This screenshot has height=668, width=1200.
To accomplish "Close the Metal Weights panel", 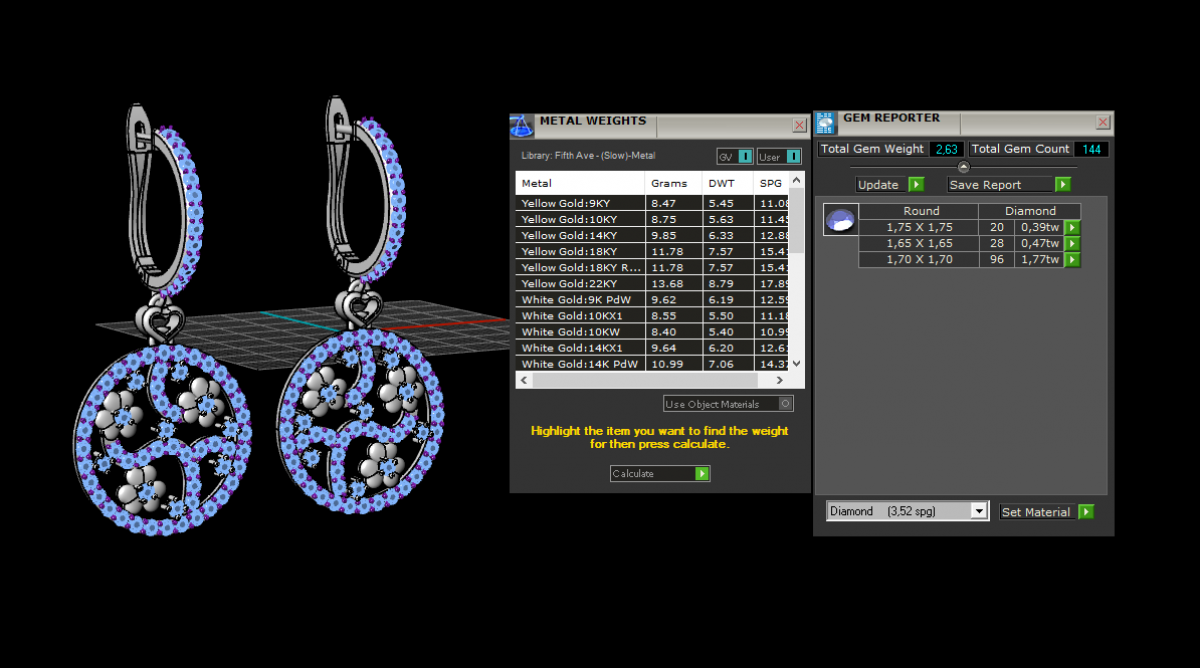I will [x=799, y=125].
